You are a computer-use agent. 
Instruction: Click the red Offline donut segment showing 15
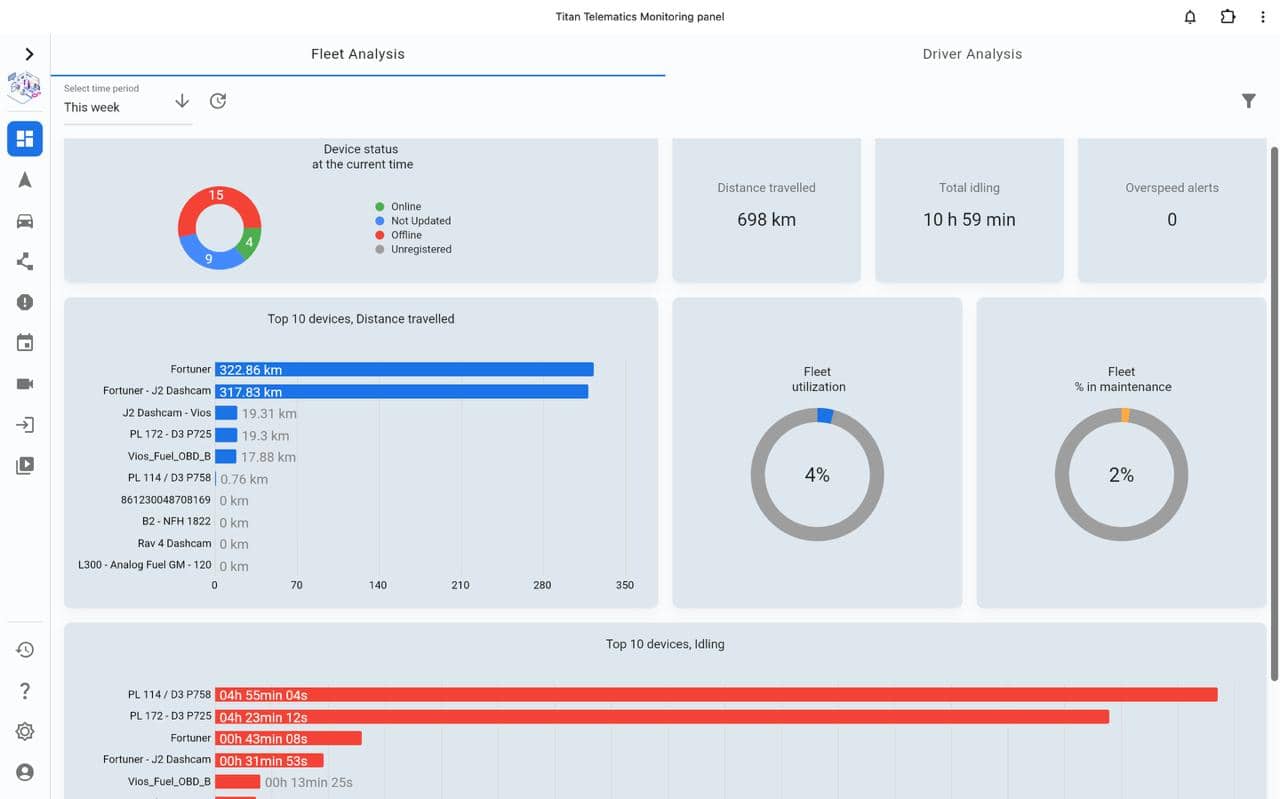(x=215, y=195)
